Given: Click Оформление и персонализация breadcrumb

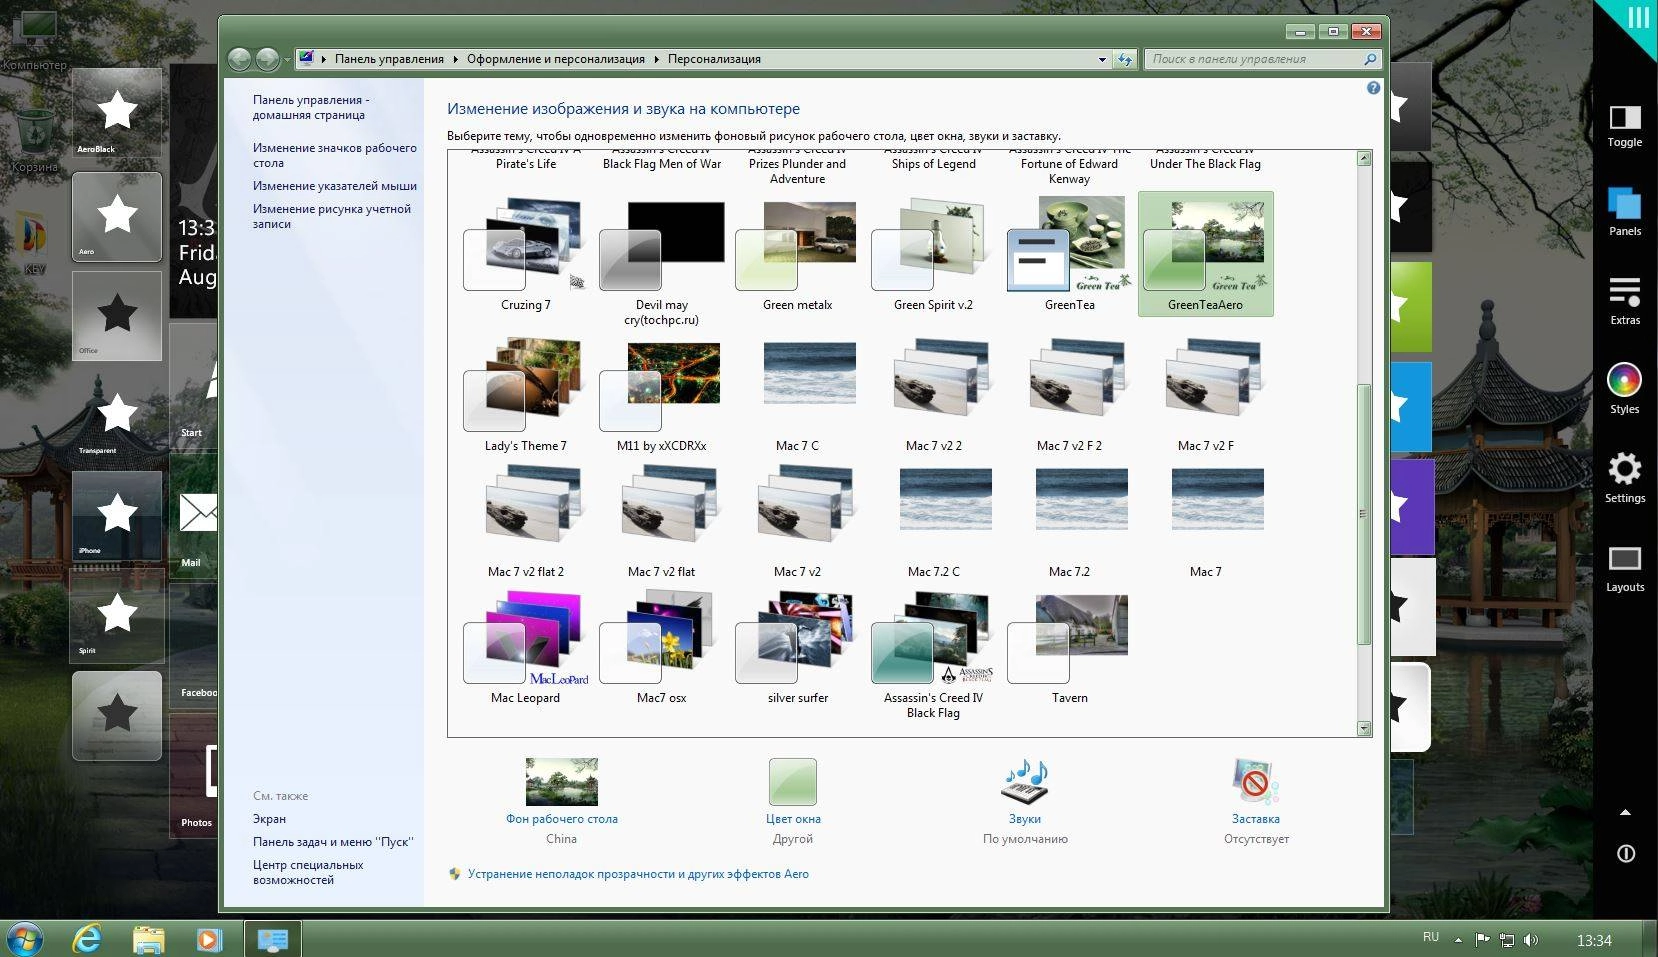Looking at the screenshot, I should tap(555, 59).
